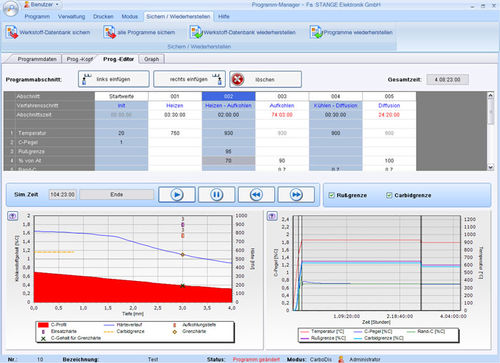Viewport: 500px width, 363px height.
Task: Start simulation with the play button
Action: (x=177, y=194)
